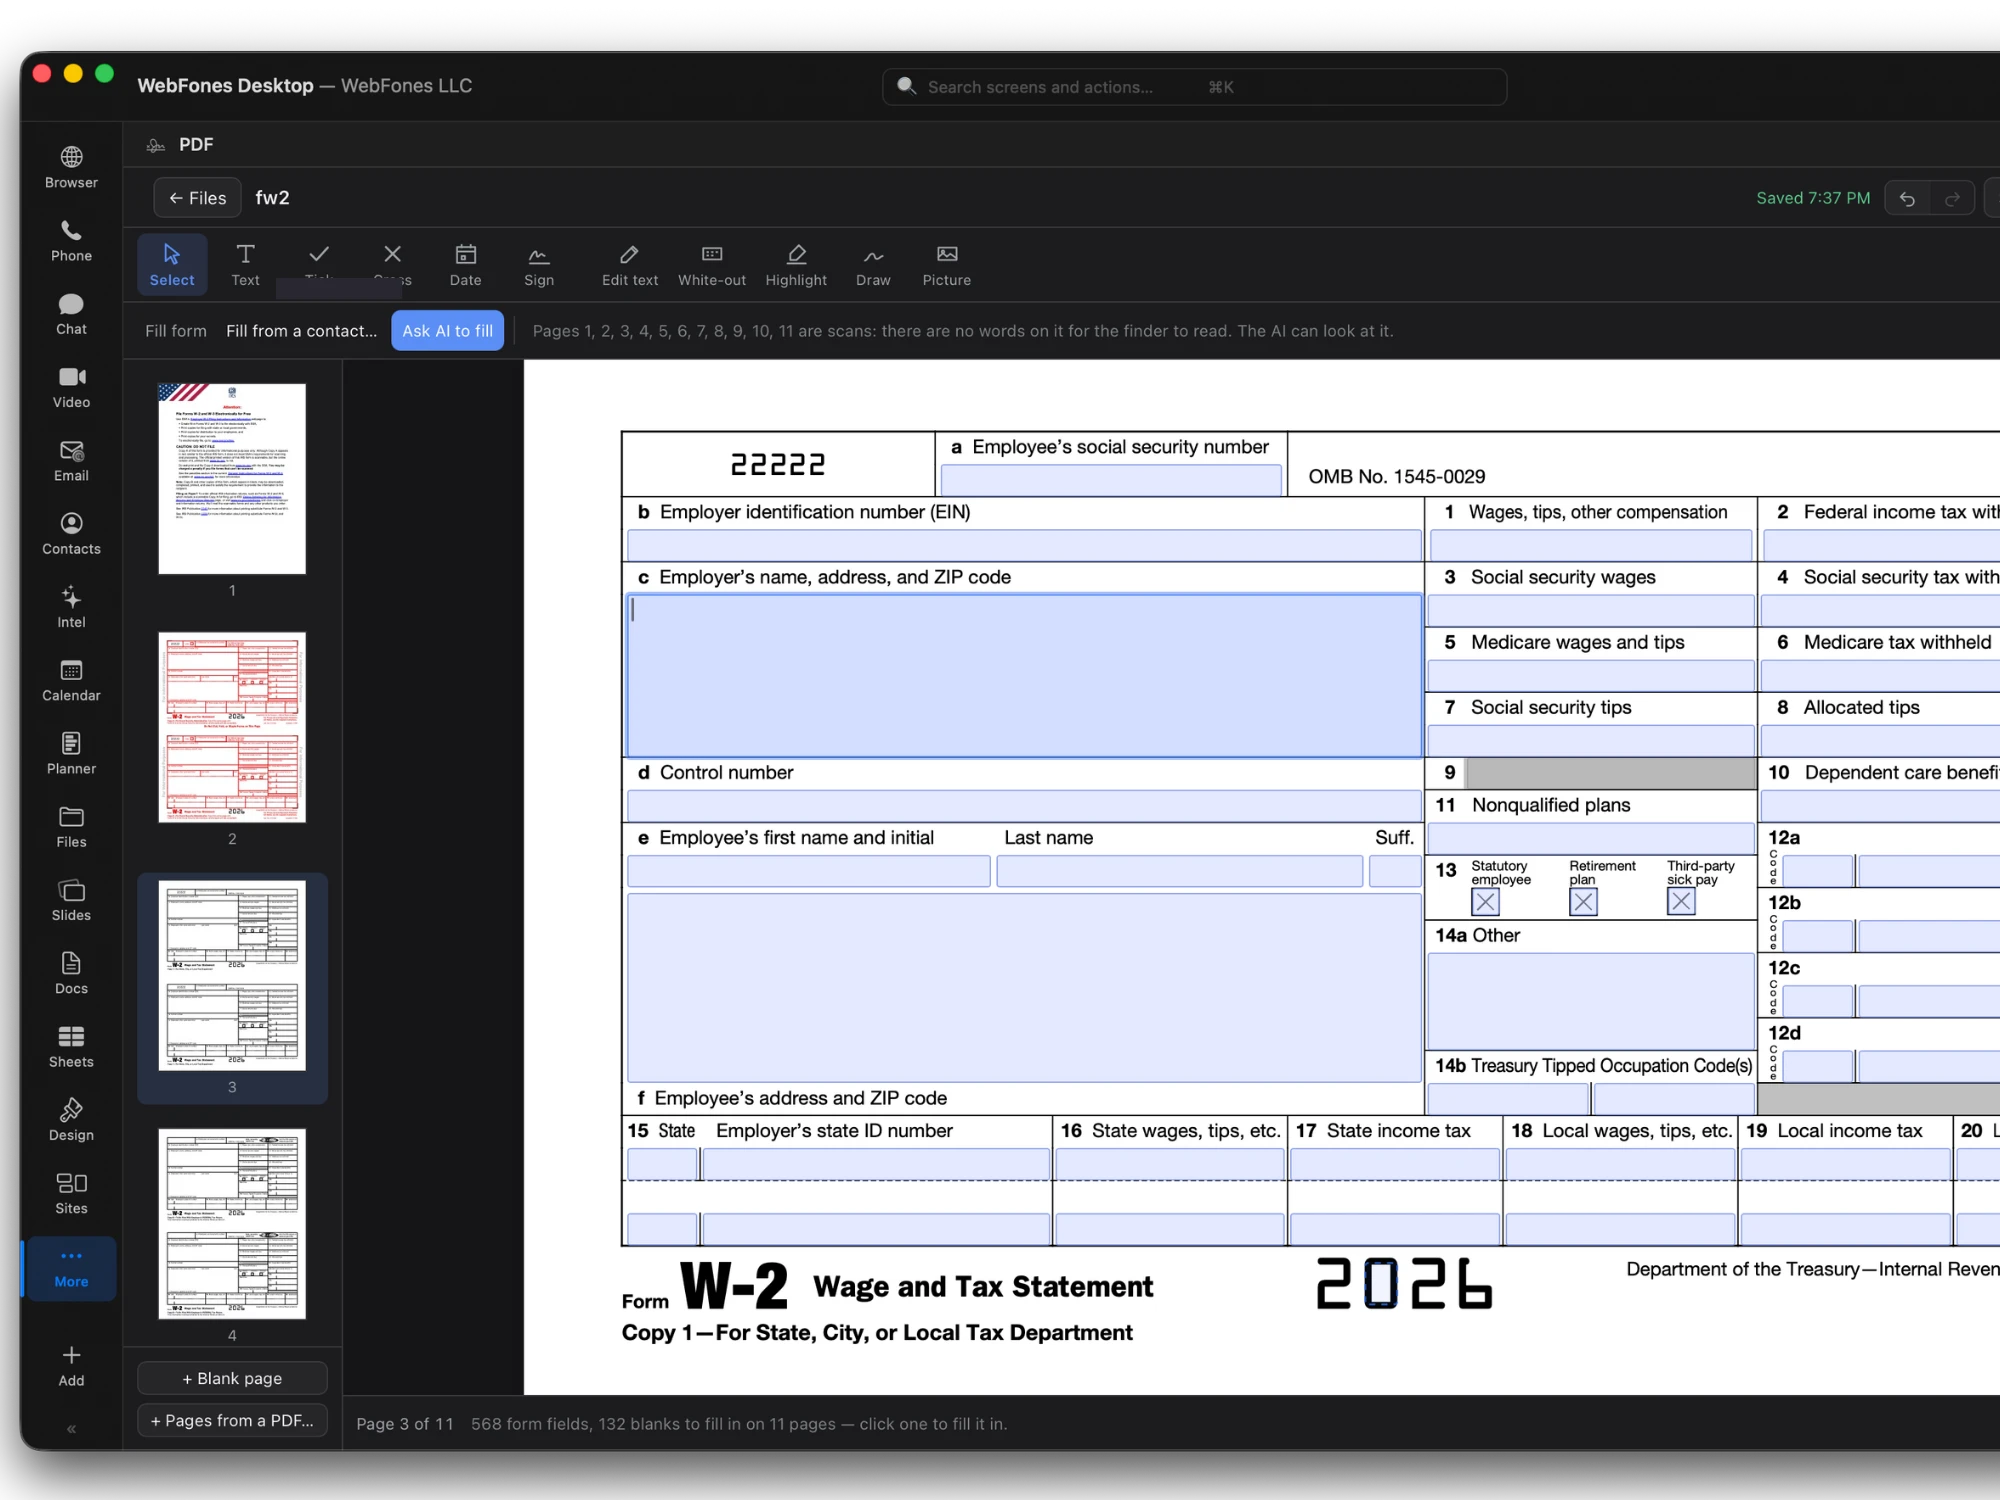Choose Fill from a contact

pyautogui.click(x=301, y=331)
